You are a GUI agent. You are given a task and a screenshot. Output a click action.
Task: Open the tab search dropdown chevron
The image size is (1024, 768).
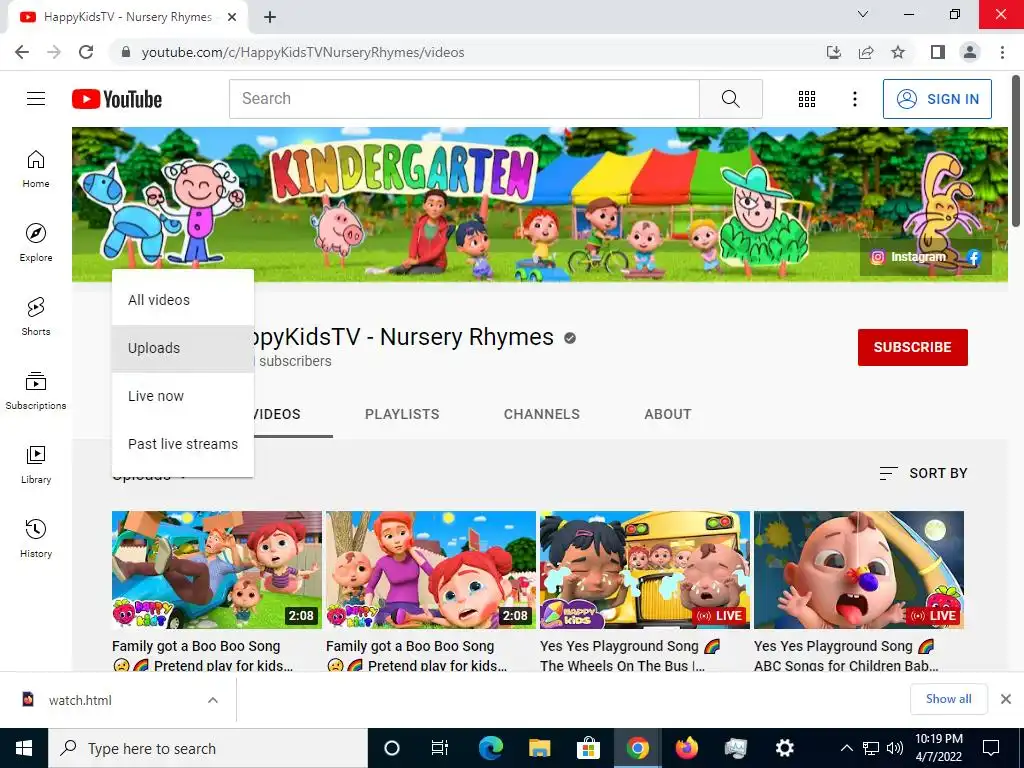click(x=863, y=14)
